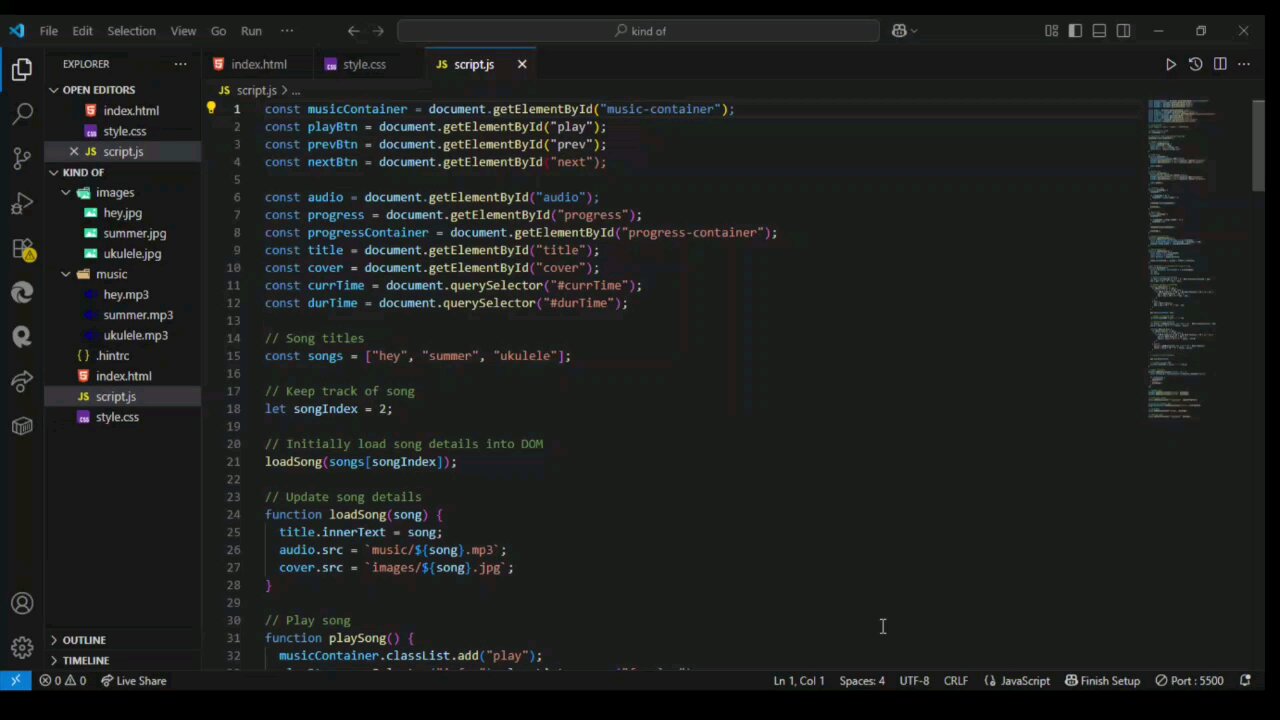Open Source Control view
This screenshot has height=720, width=1280.
tap(22, 158)
